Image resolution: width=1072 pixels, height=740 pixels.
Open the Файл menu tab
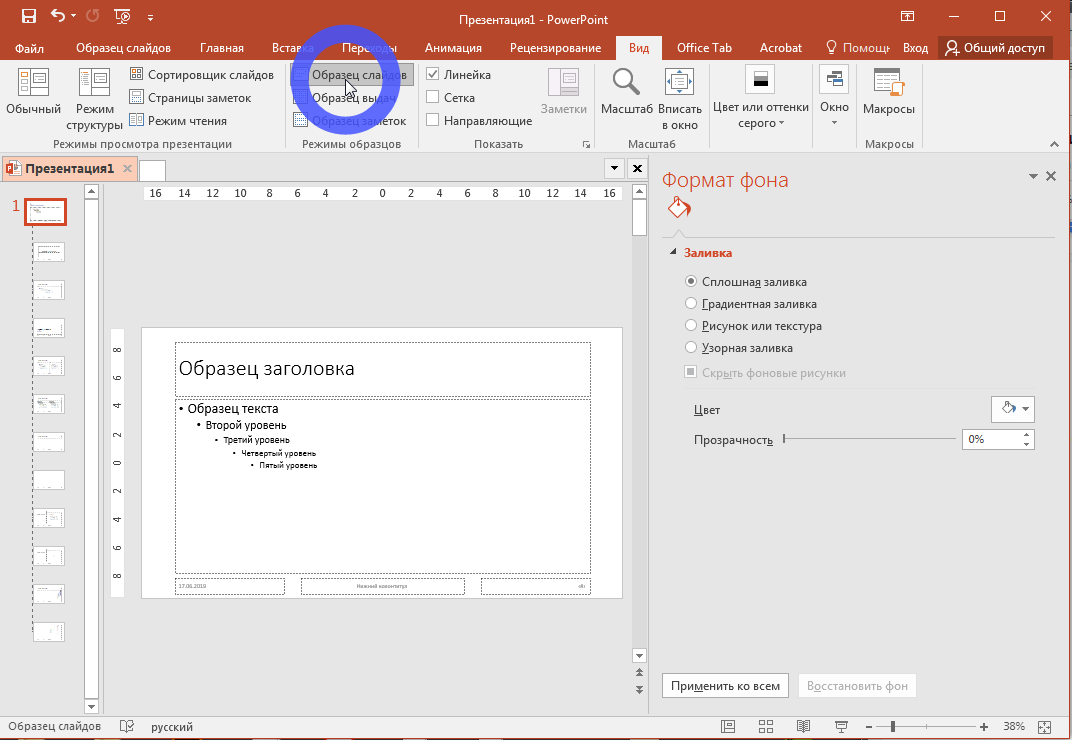(29, 48)
